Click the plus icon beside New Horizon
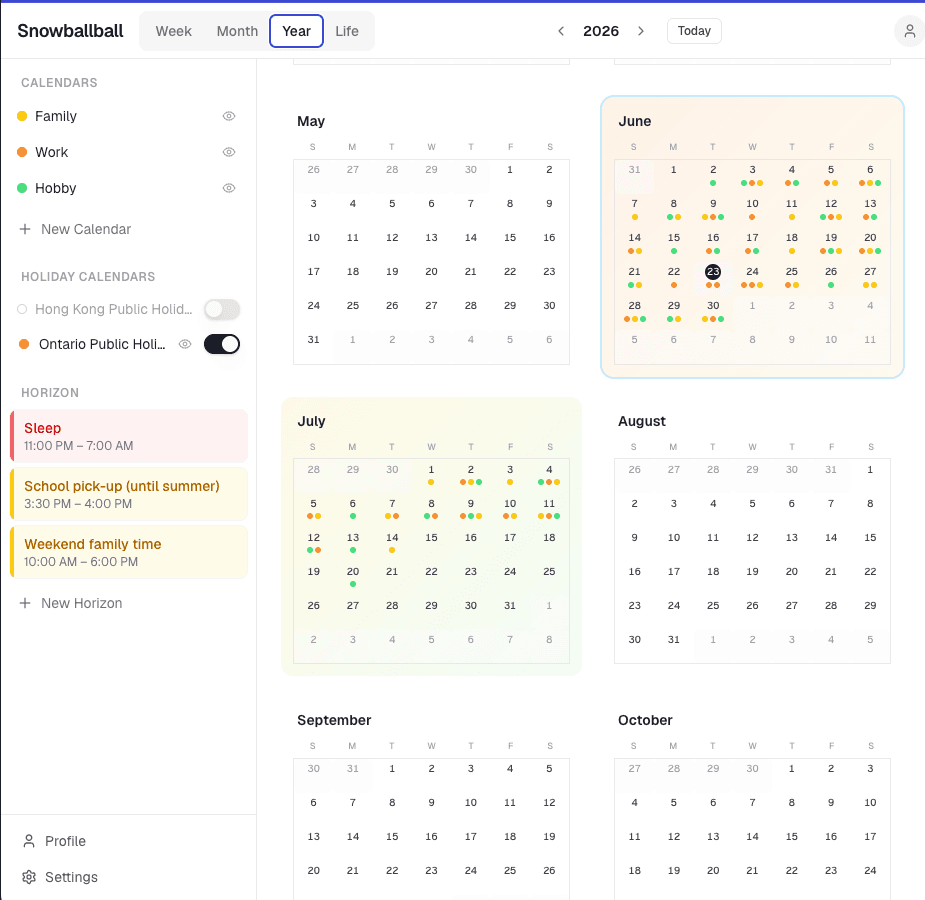Image resolution: width=925 pixels, height=900 pixels. click(x=25, y=603)
